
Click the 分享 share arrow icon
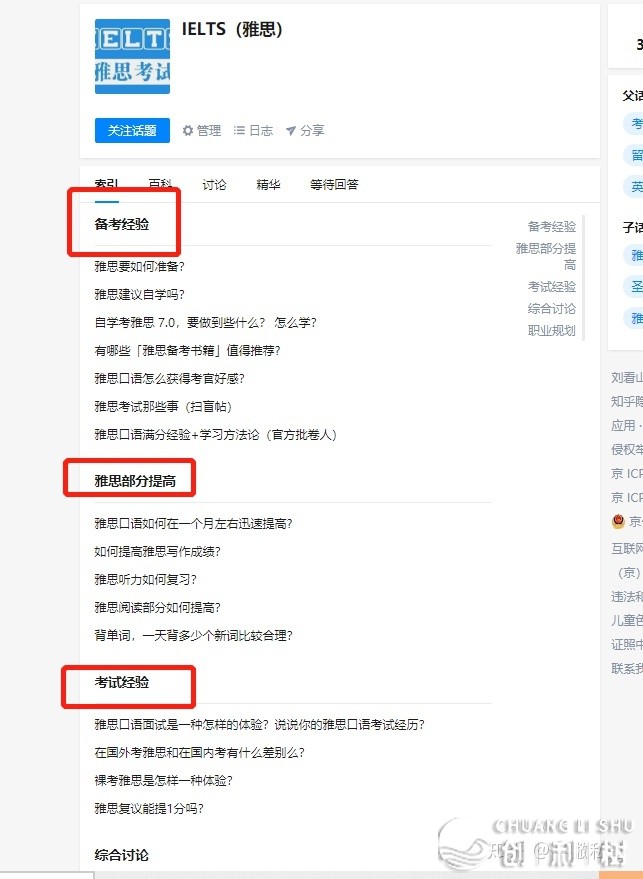pos(290,131)
